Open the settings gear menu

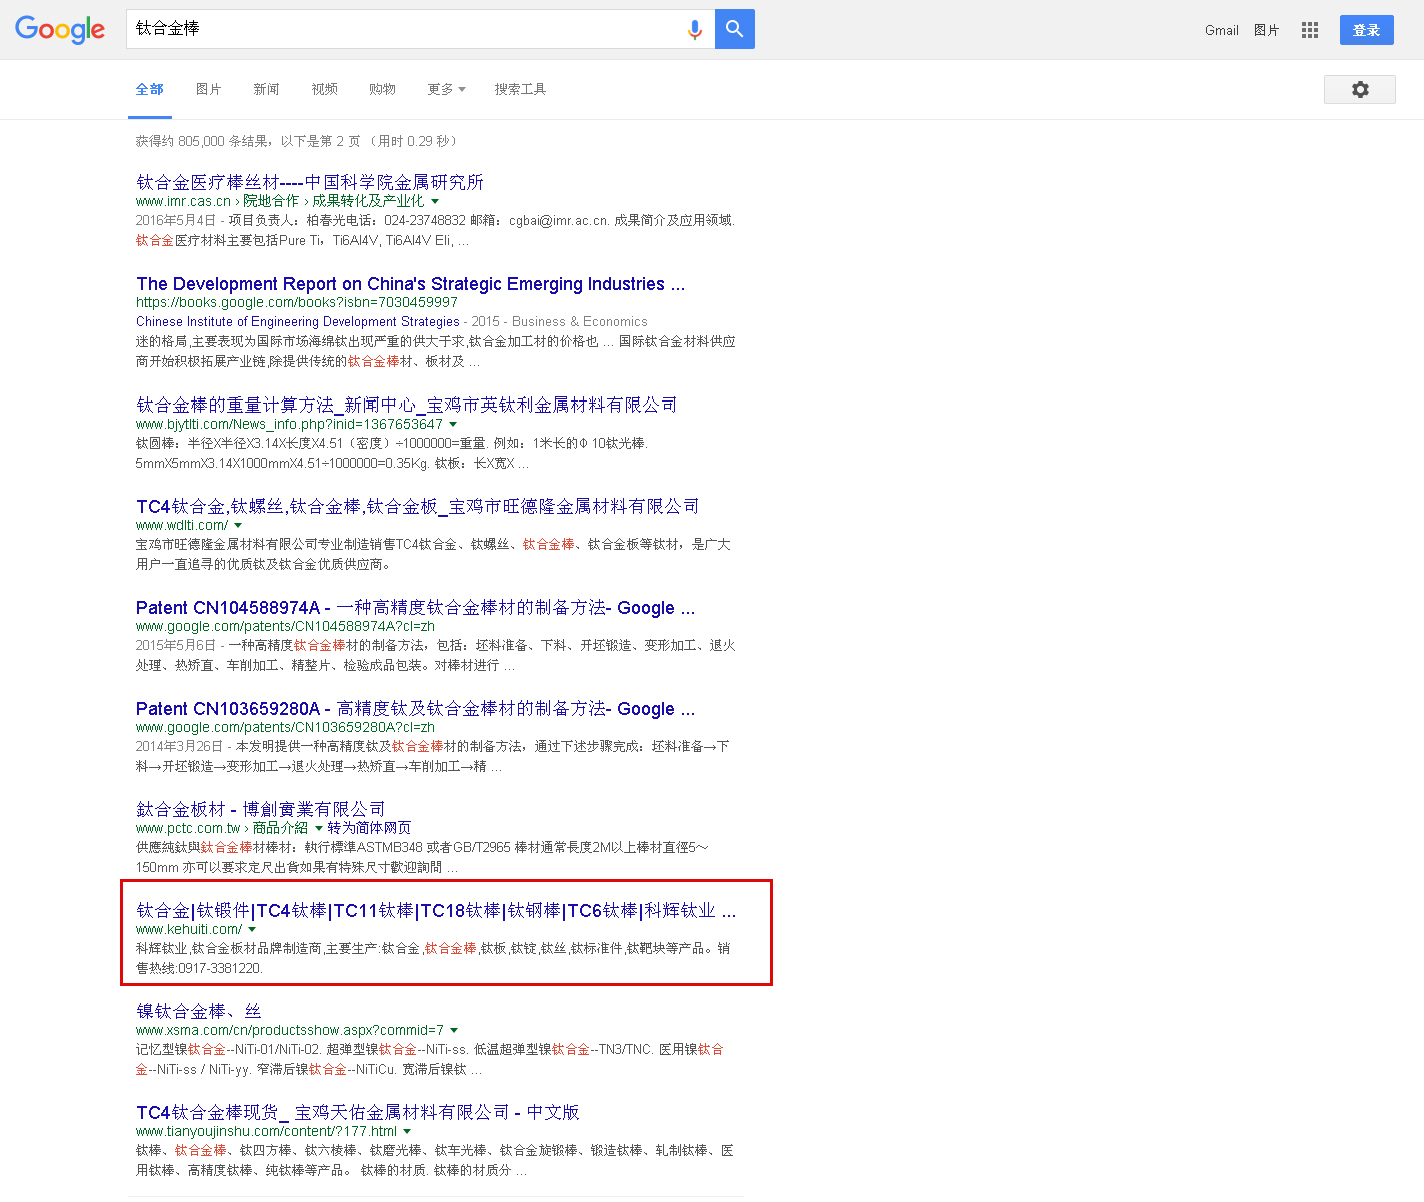click(x=1360, y=89)
